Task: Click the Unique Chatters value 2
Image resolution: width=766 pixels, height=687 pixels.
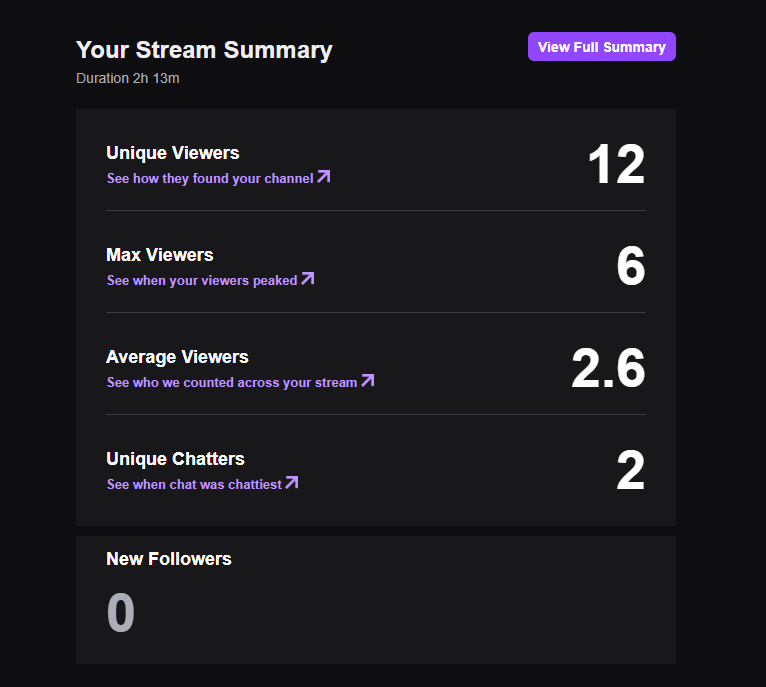Action: [631, 470]
